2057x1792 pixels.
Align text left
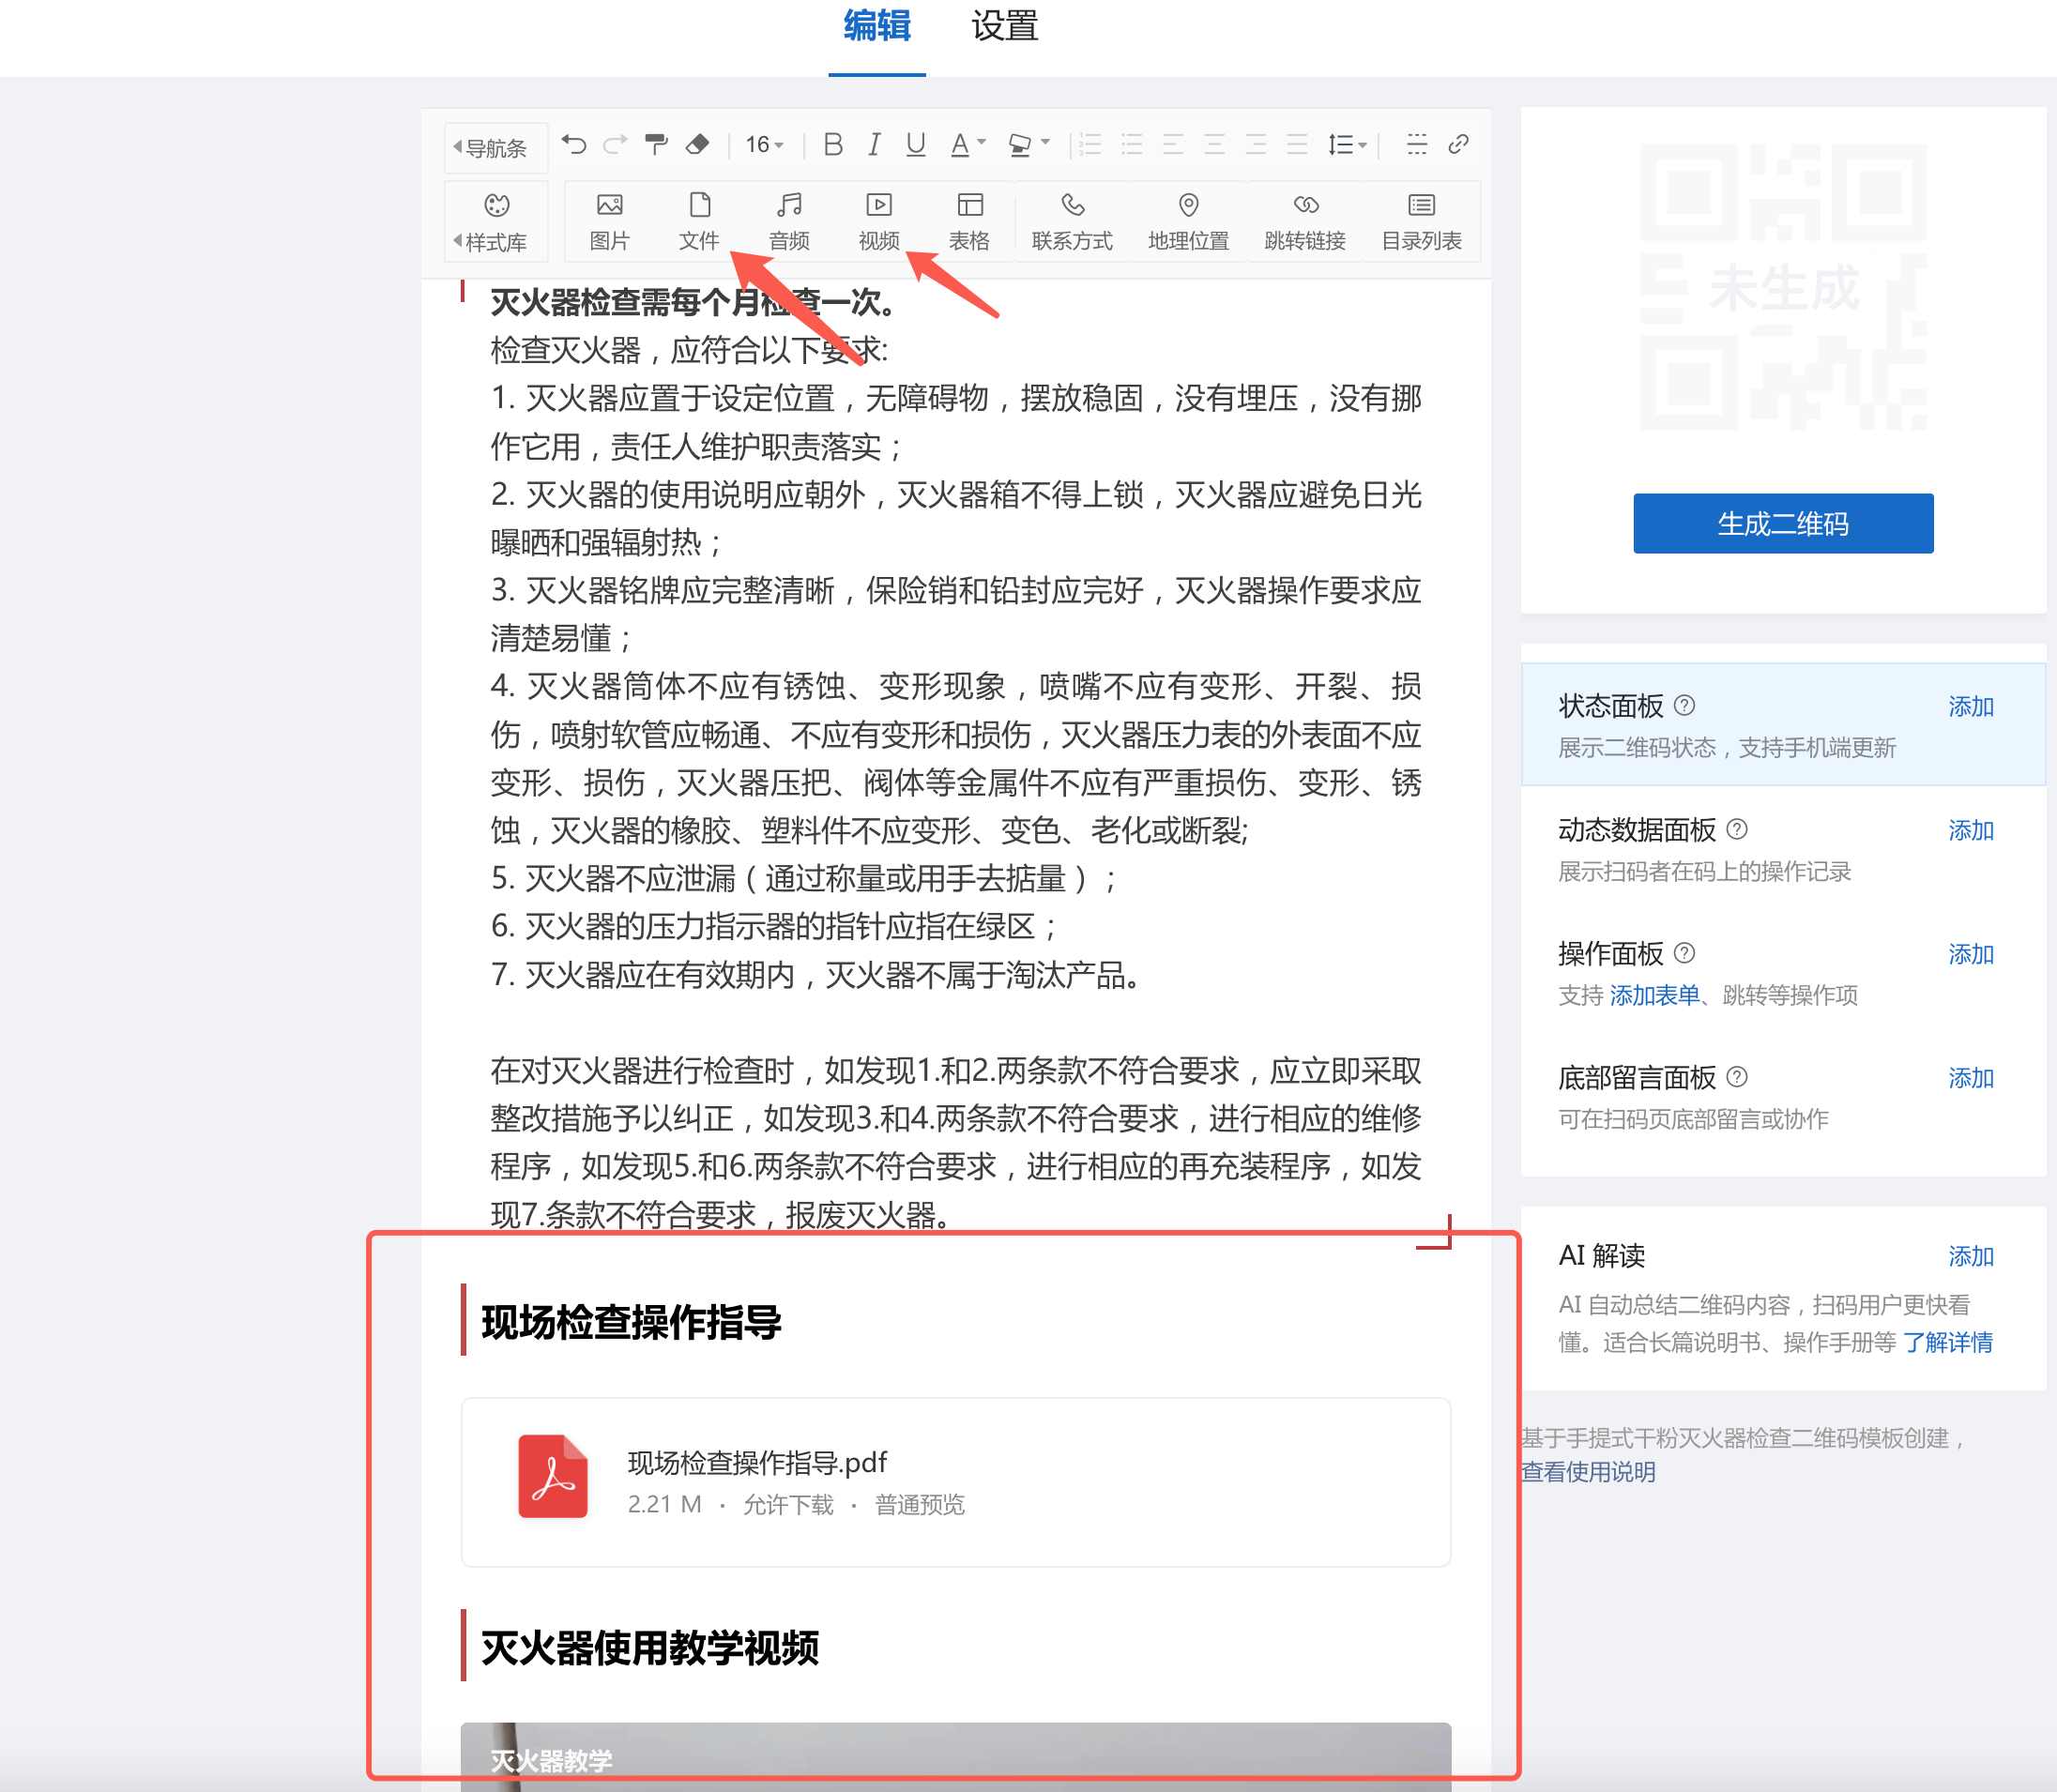tap(1173, 145)
